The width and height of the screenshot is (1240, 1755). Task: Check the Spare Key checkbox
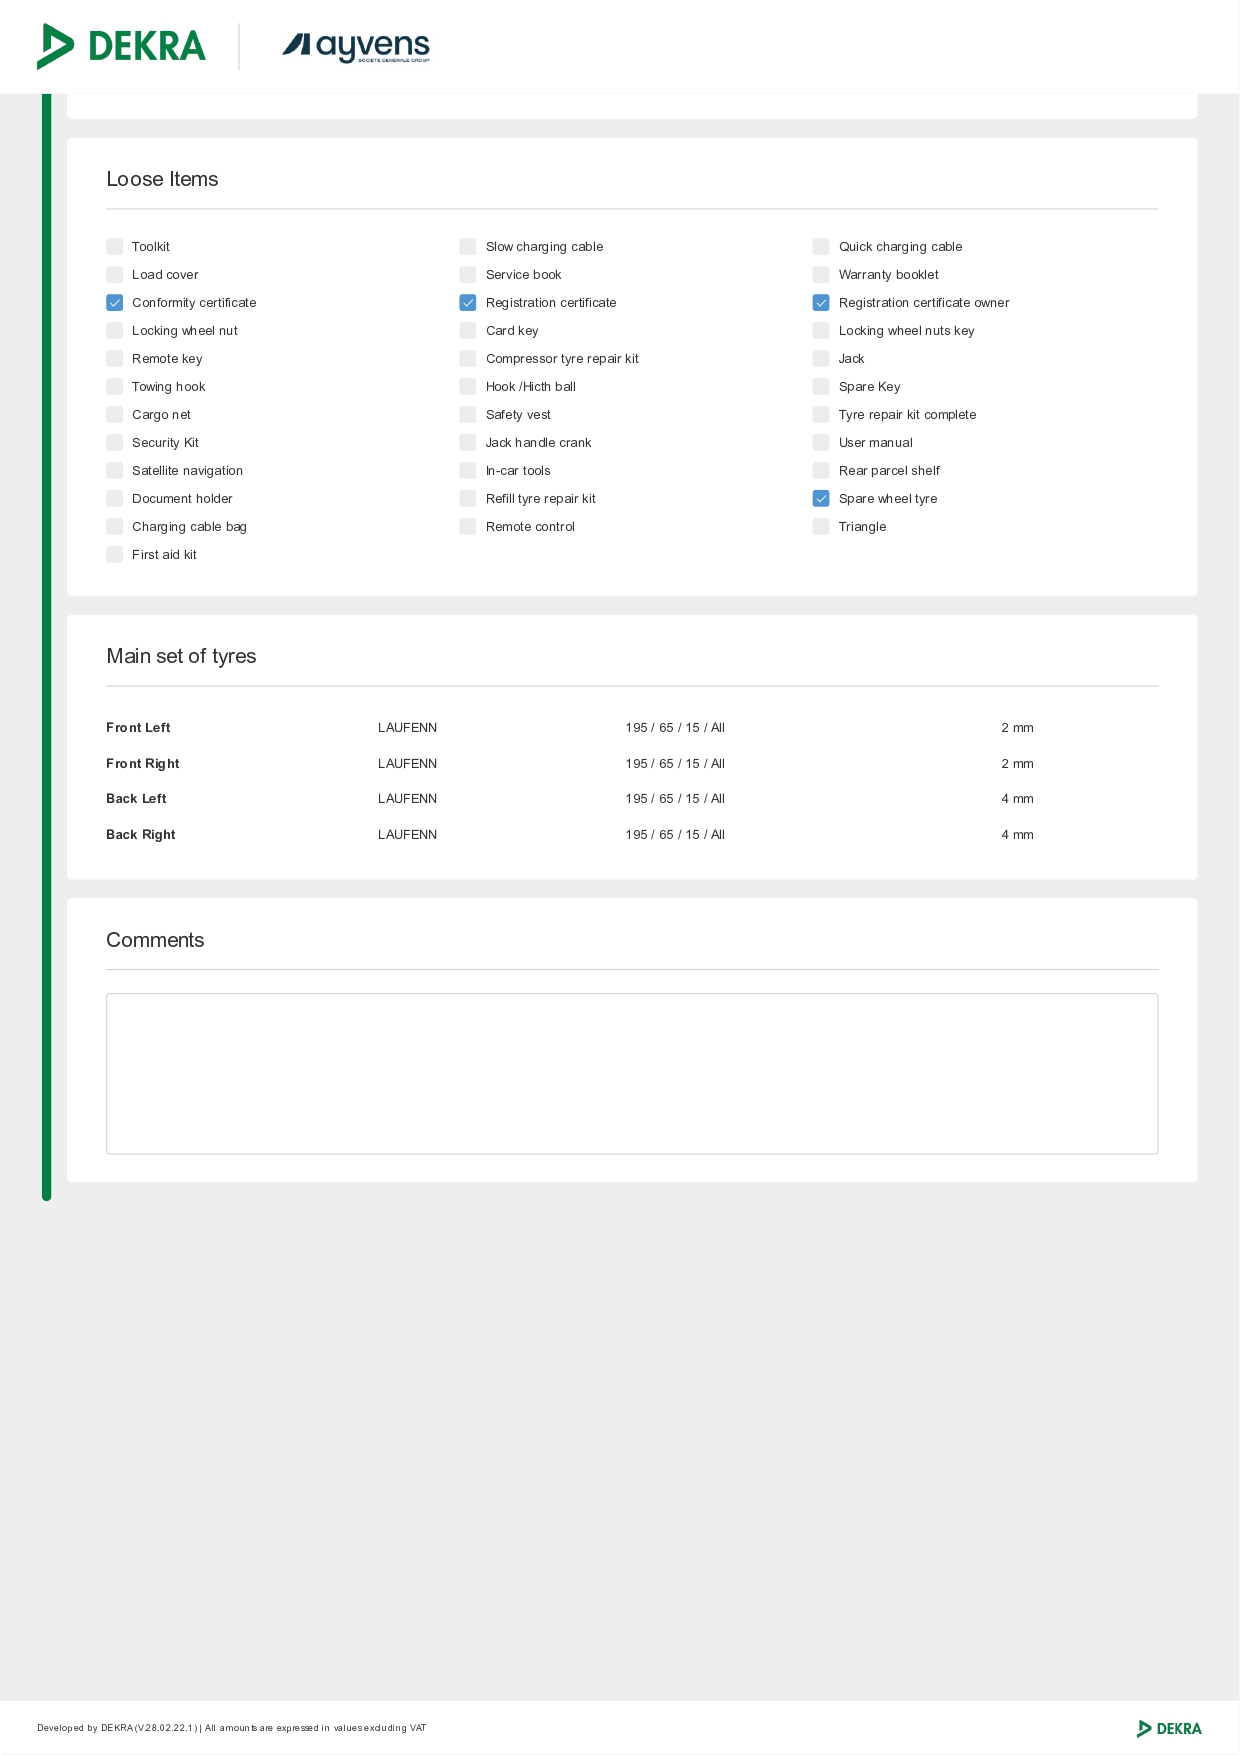click(821, 387)
